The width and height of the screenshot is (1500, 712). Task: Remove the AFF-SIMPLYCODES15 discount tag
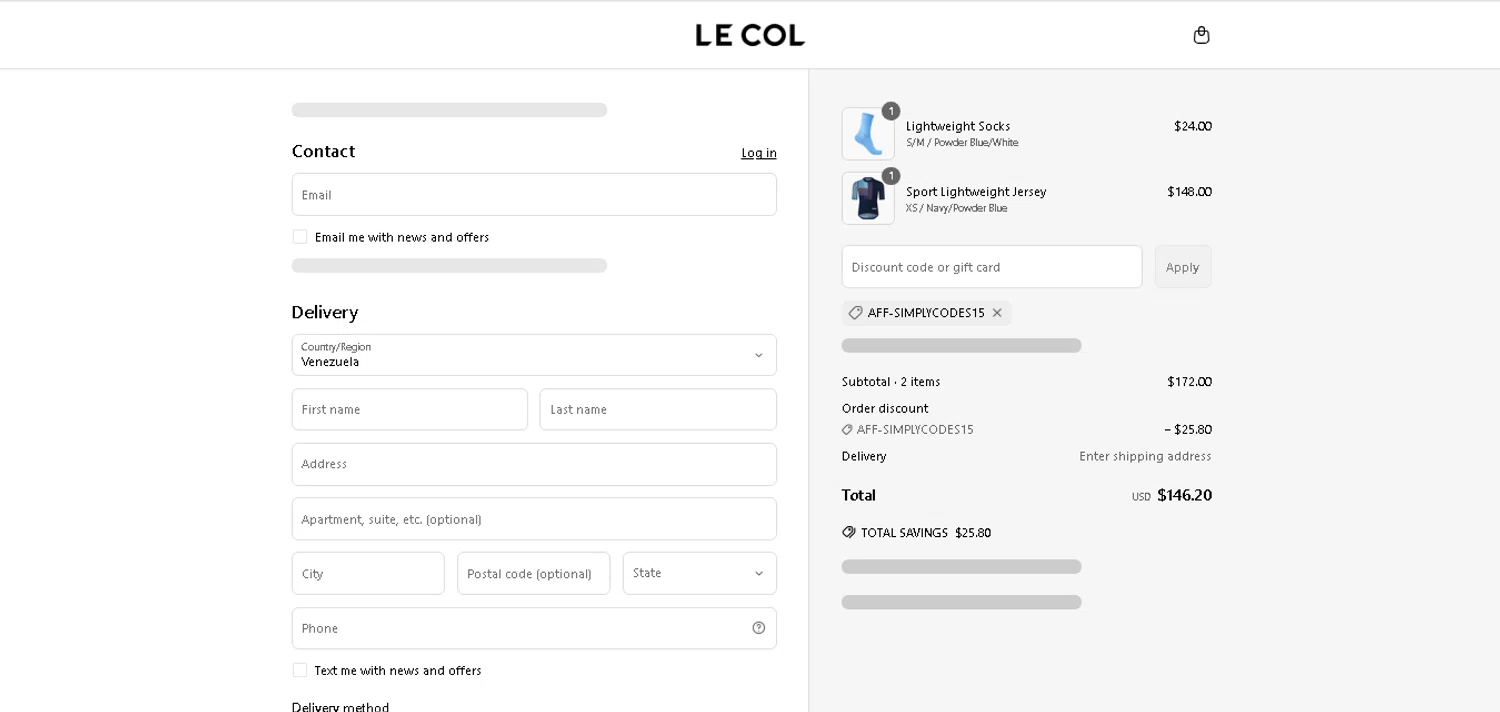tap(997, 313)
